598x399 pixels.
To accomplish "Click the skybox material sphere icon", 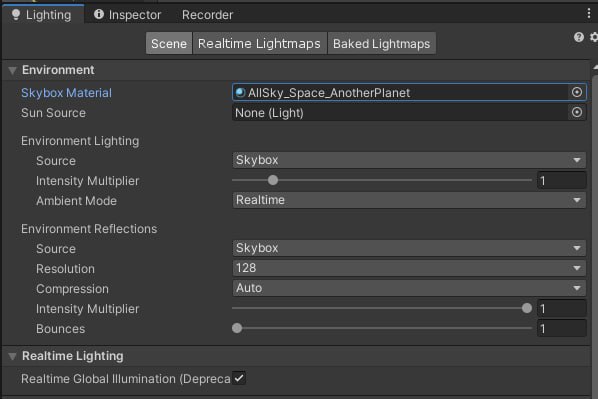I will pos(240,92).
